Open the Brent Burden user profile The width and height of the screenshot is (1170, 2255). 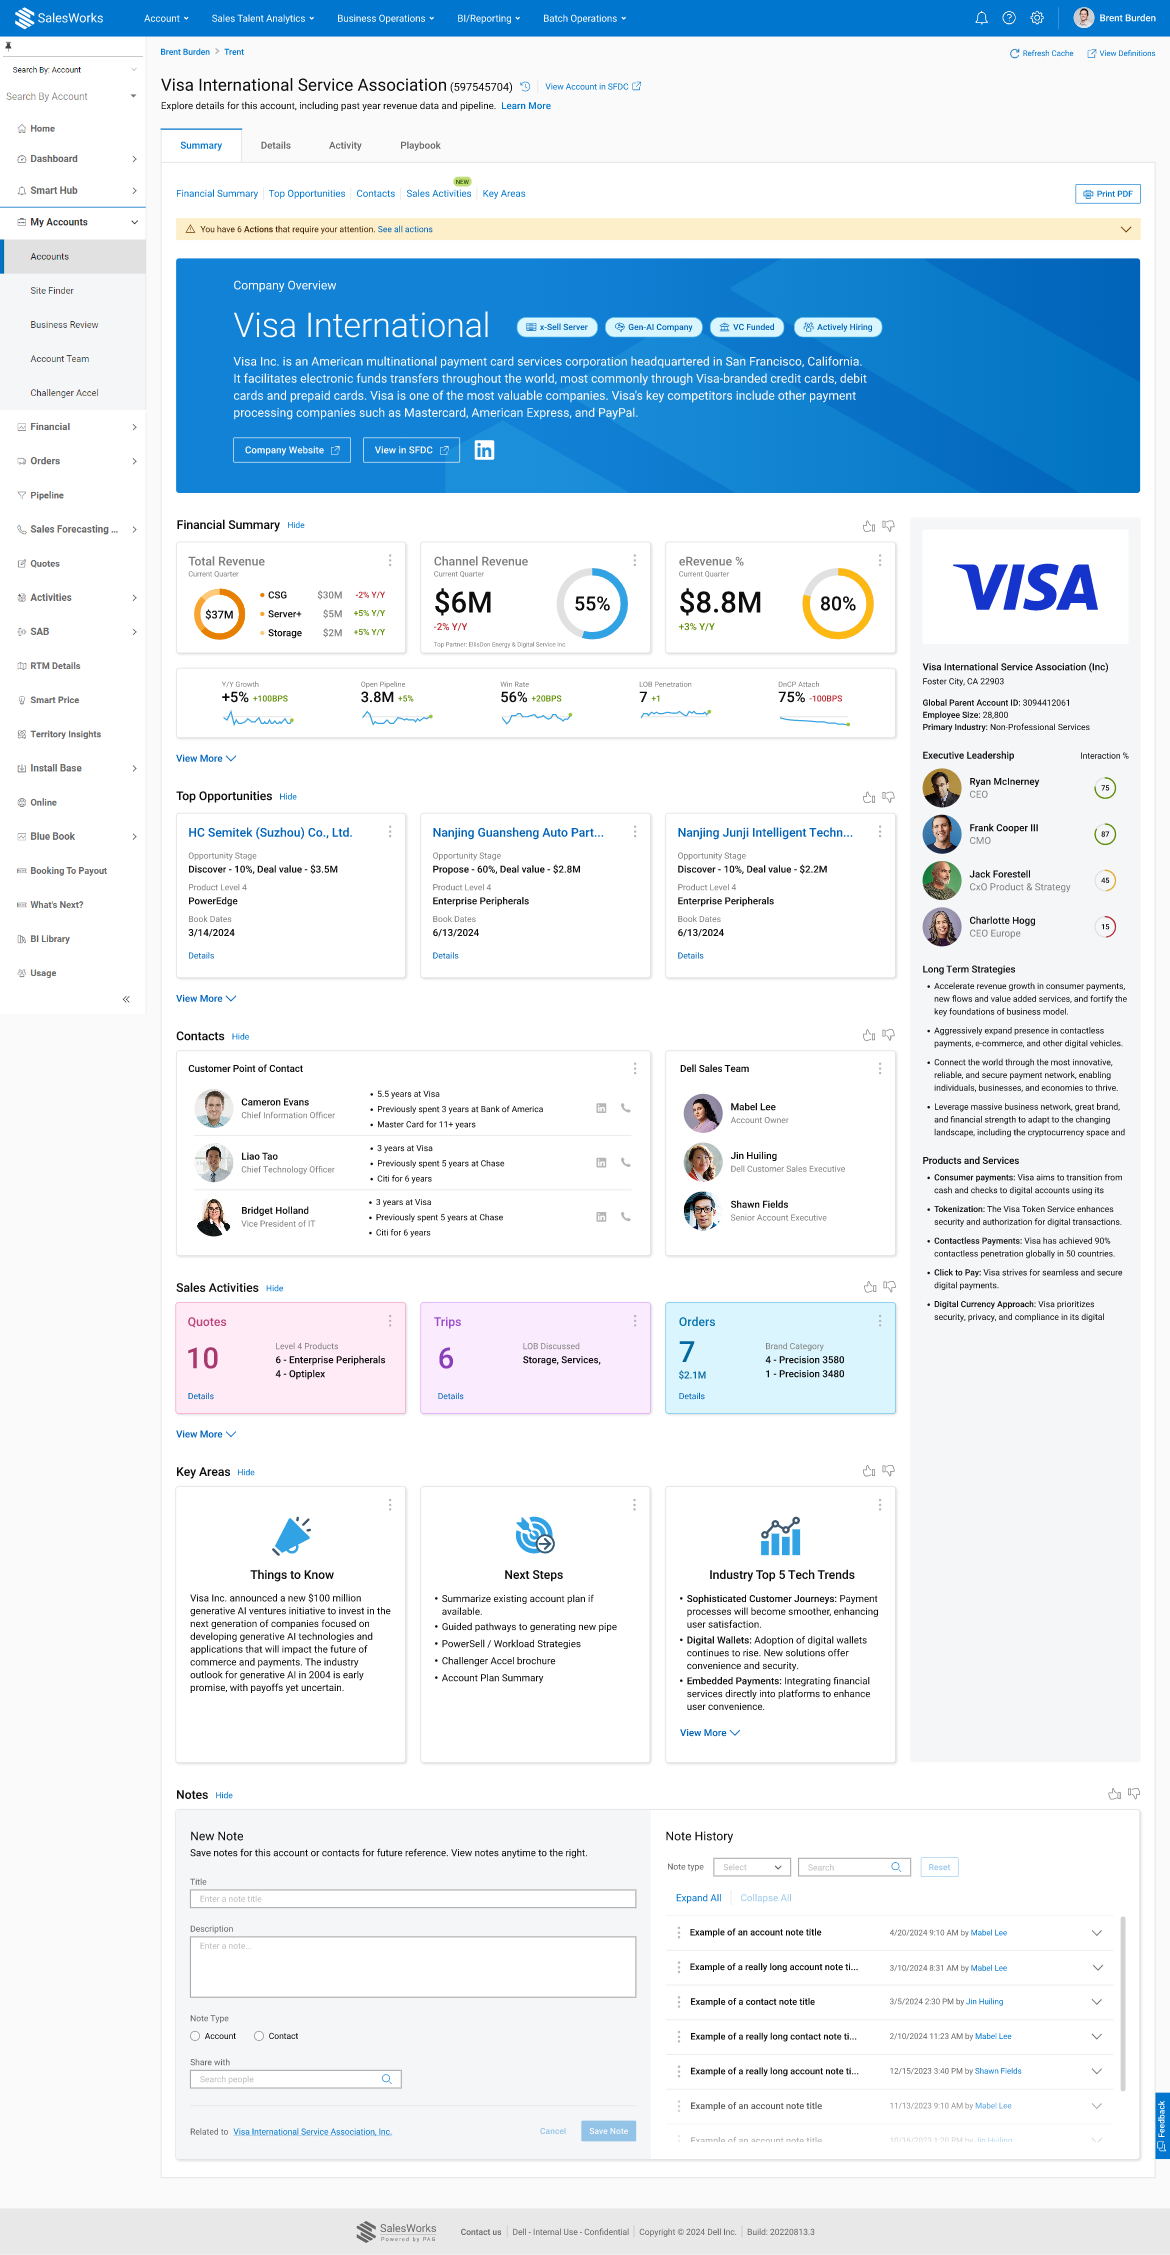pos(1115,18)
